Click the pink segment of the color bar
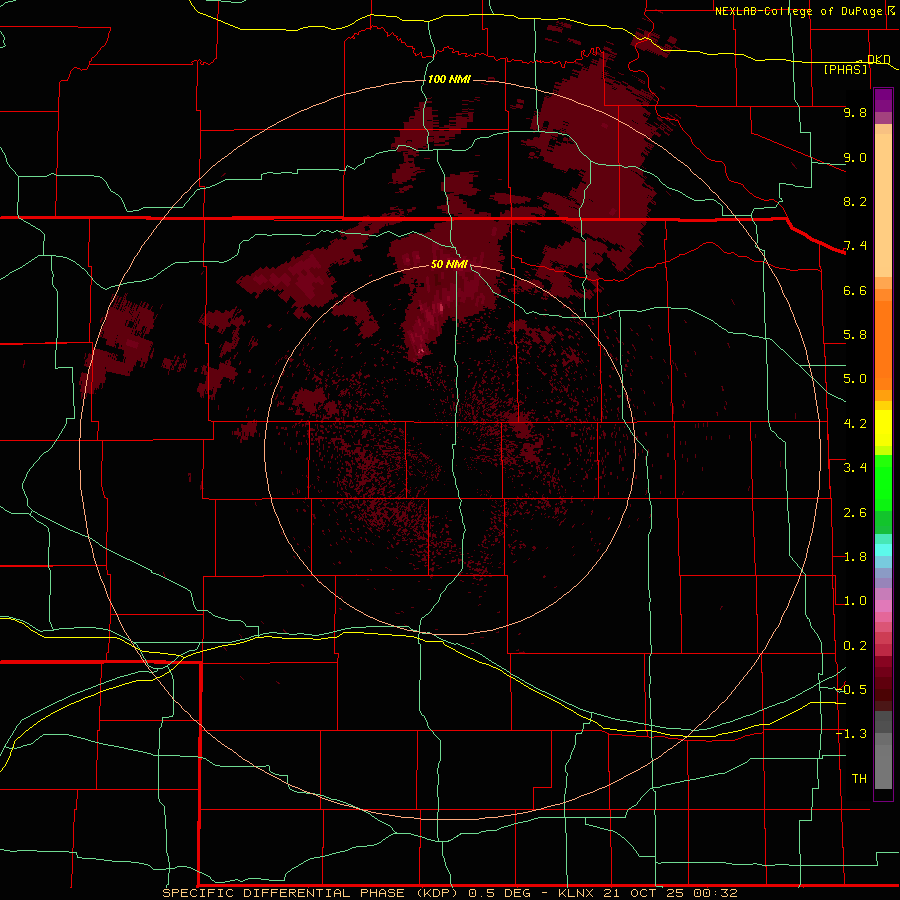The image size is (900, 900). point(883,606)
